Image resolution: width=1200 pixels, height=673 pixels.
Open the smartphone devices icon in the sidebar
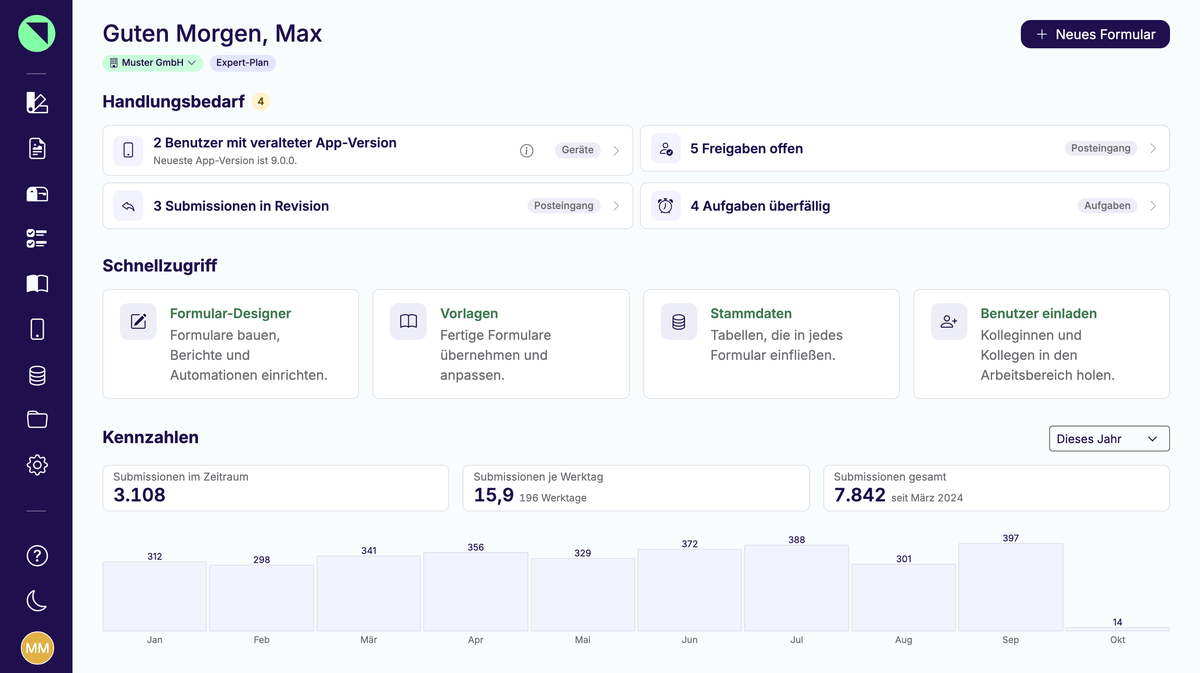pyautogui.click(x=37, y=329)
